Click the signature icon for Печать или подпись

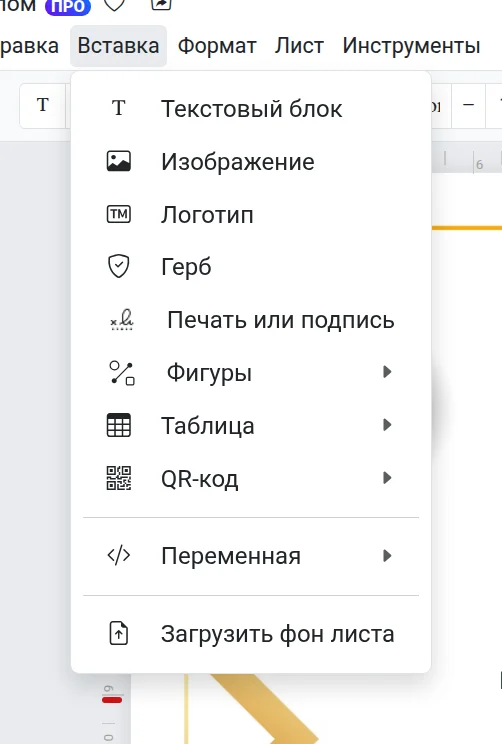(122, 319)
